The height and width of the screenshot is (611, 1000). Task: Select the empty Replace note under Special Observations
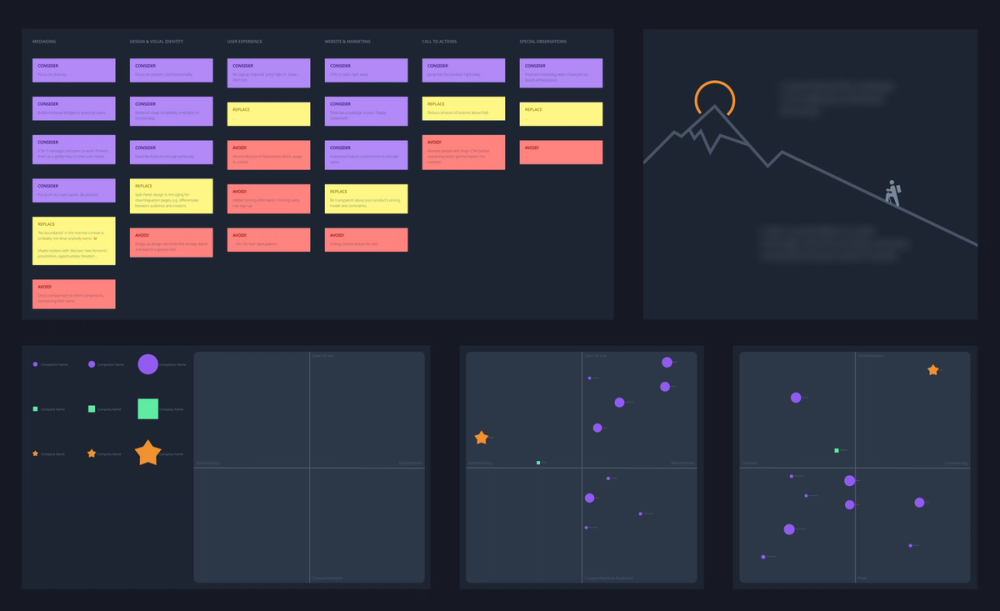(x=561, y=114)
